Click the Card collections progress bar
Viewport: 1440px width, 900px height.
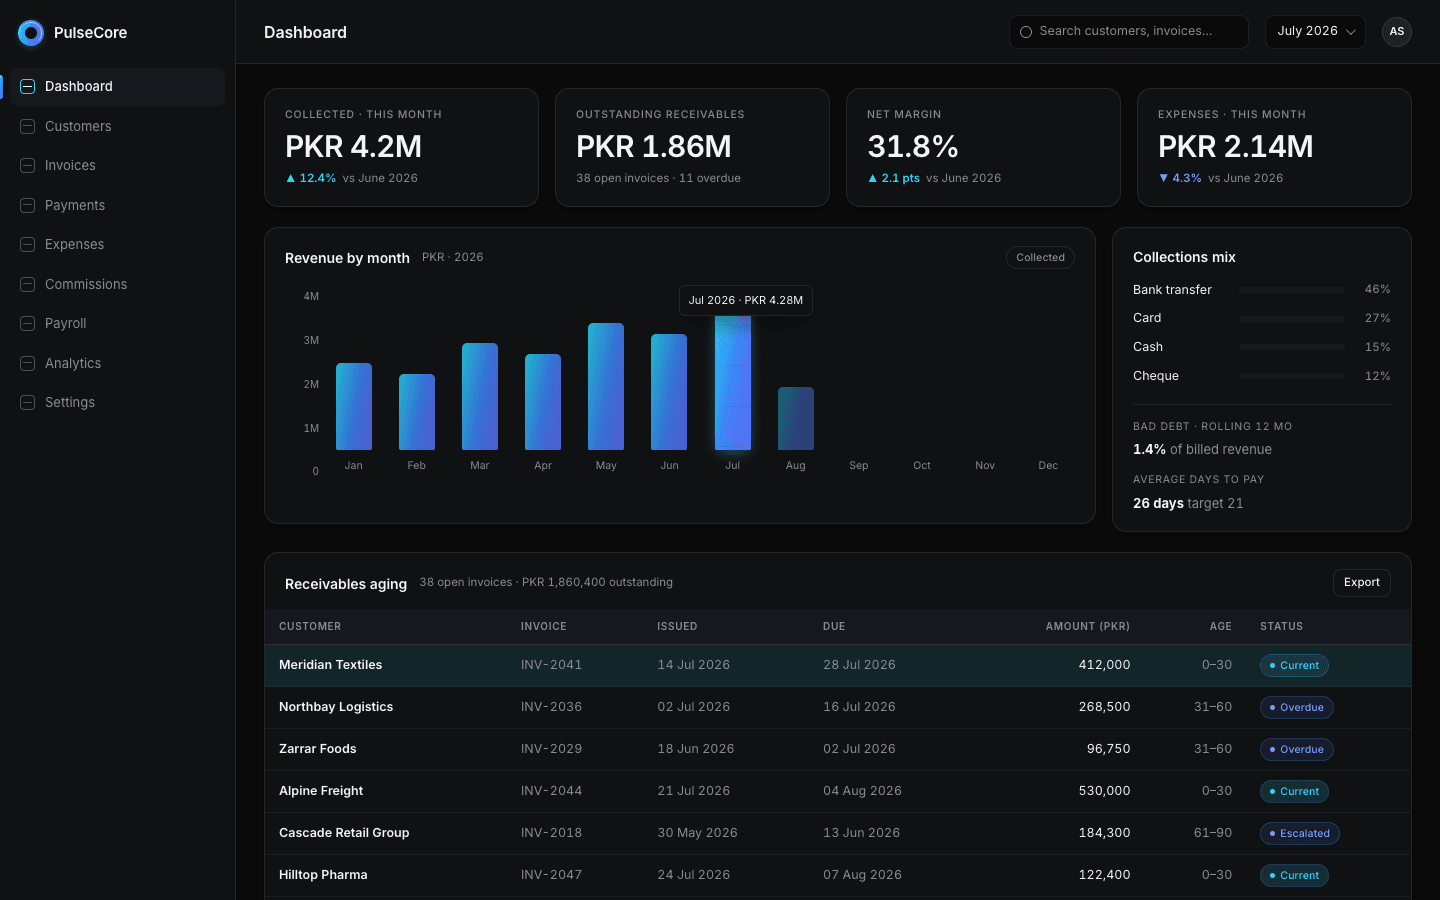point(1292,318)
